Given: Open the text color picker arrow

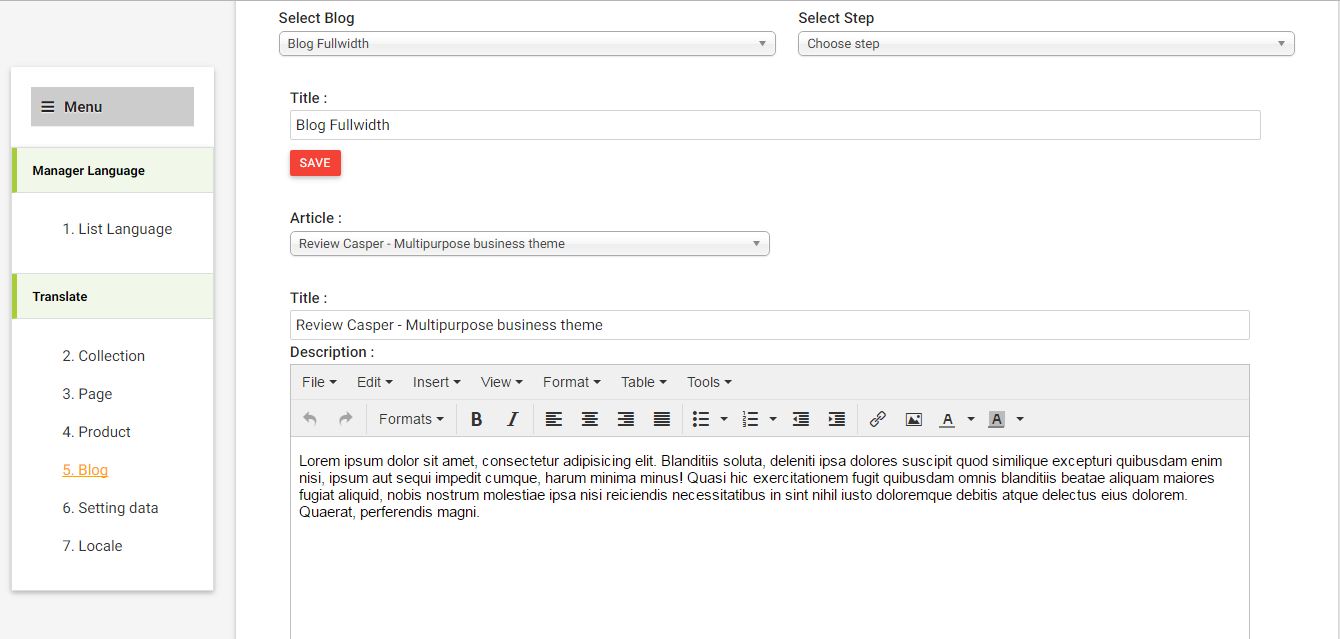Looking at the screenshot, I should click(x=970, y=419).
